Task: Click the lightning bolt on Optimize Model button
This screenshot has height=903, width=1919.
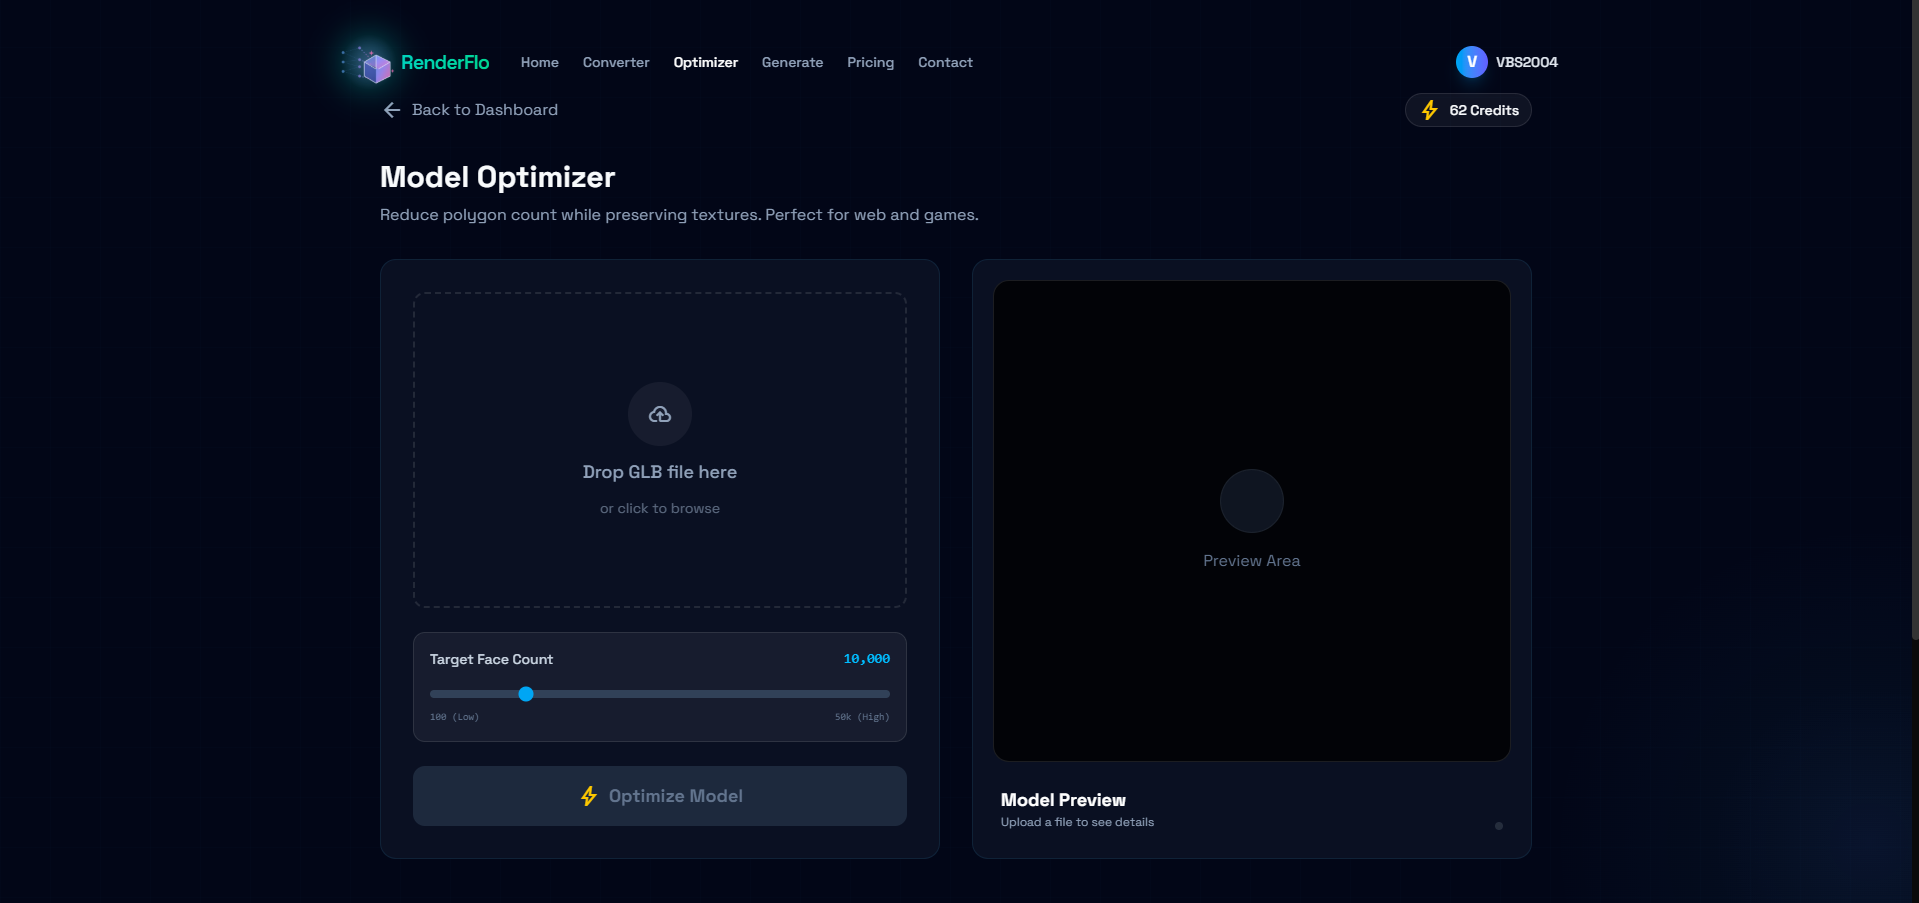Action: click(x=589, y=796)
